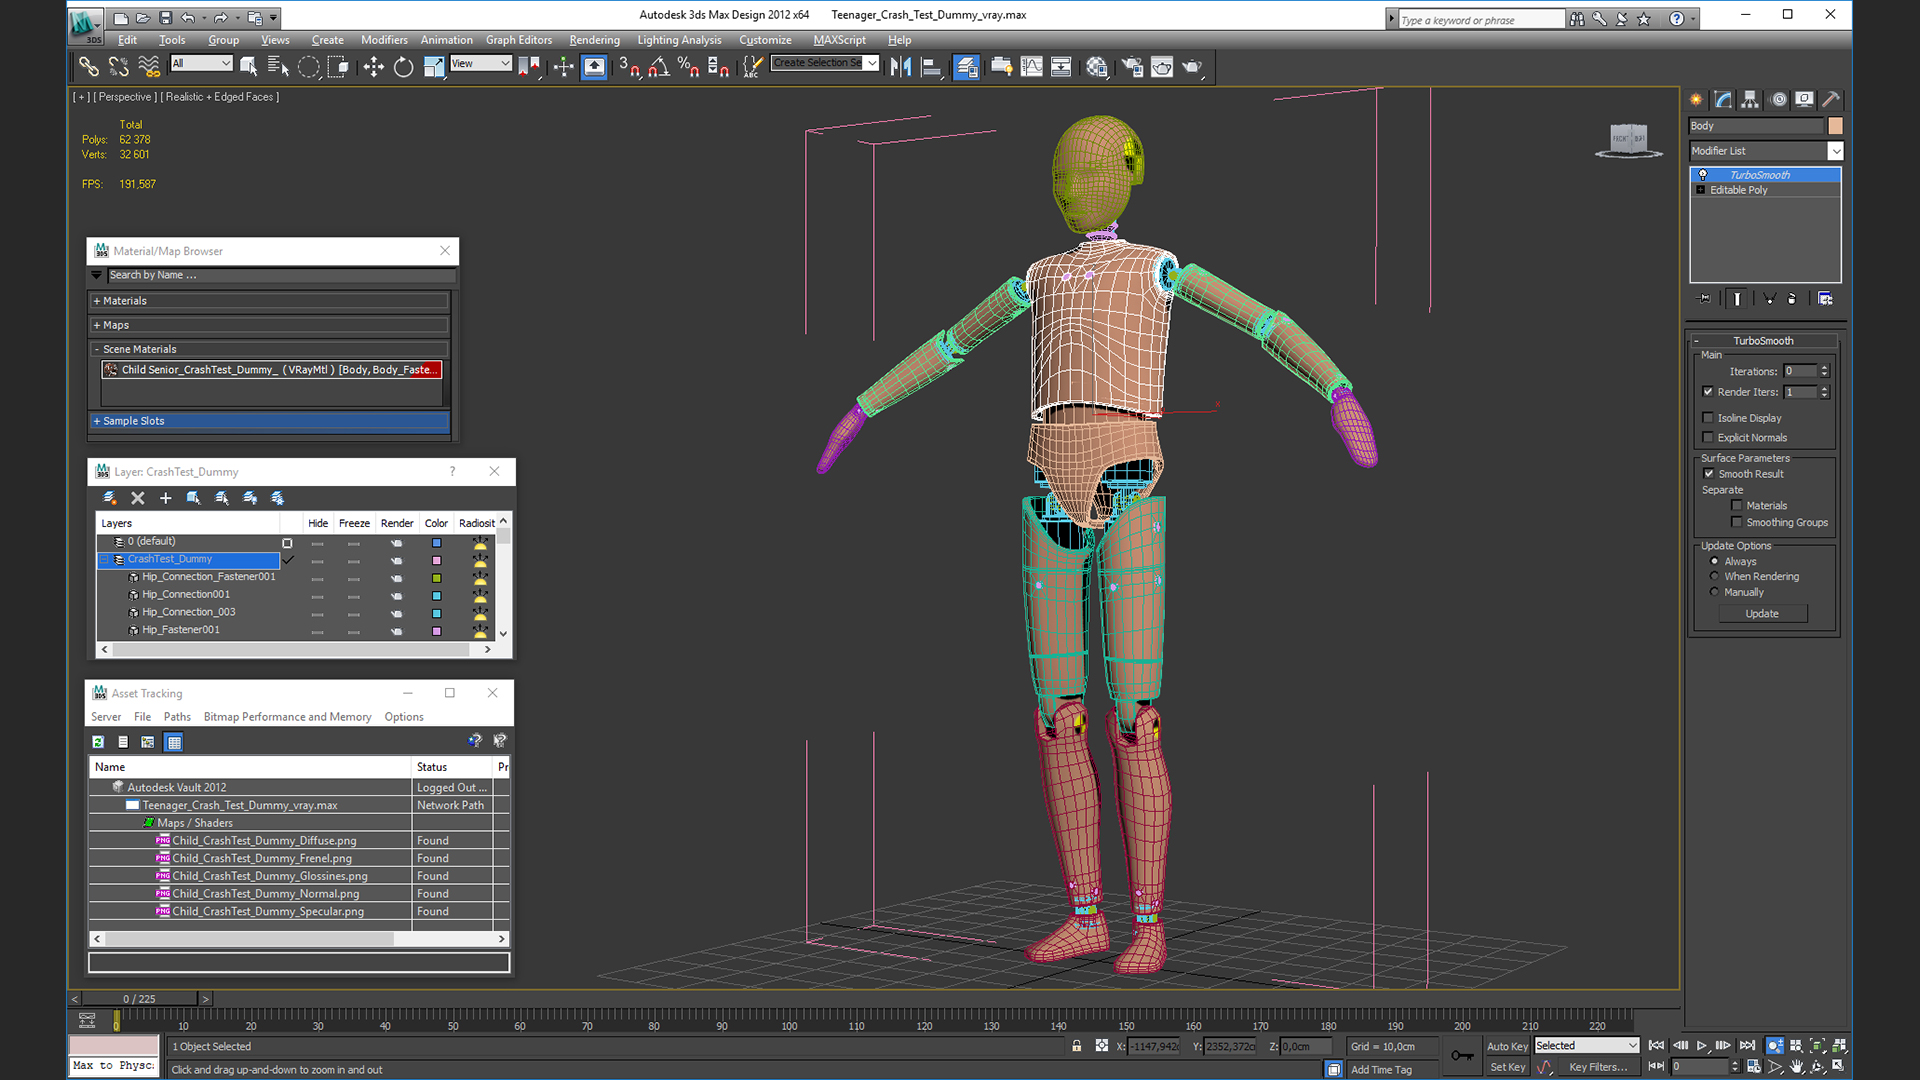Screen dimensions: 1920x1080
Task: Switch to the Hierarchy command panel tab
Action: tap(1750, 99)
